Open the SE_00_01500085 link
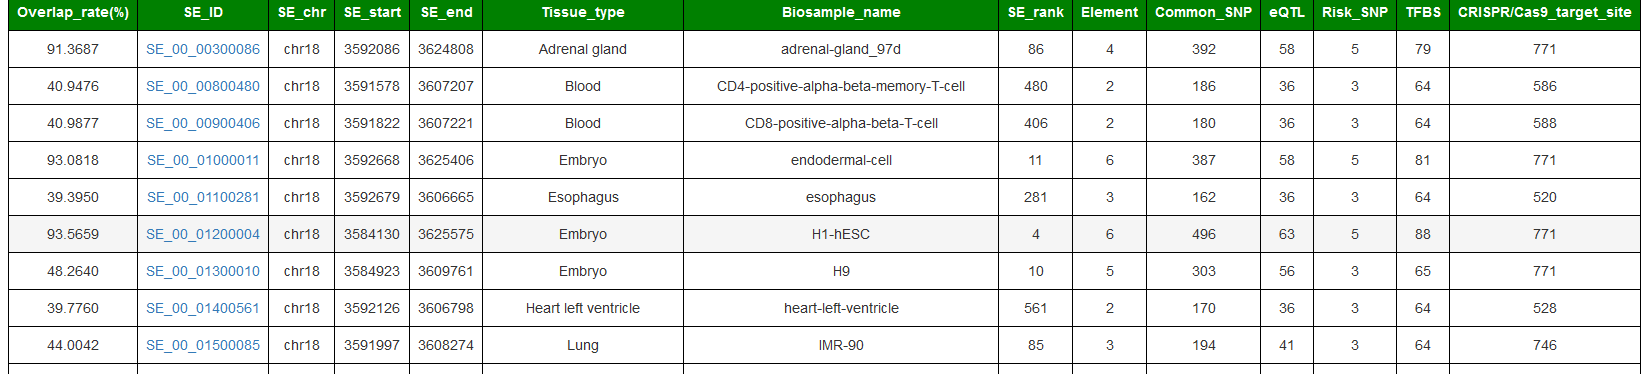The width and height of the screenshot is (1652, 374). click(x=203, y=345)
